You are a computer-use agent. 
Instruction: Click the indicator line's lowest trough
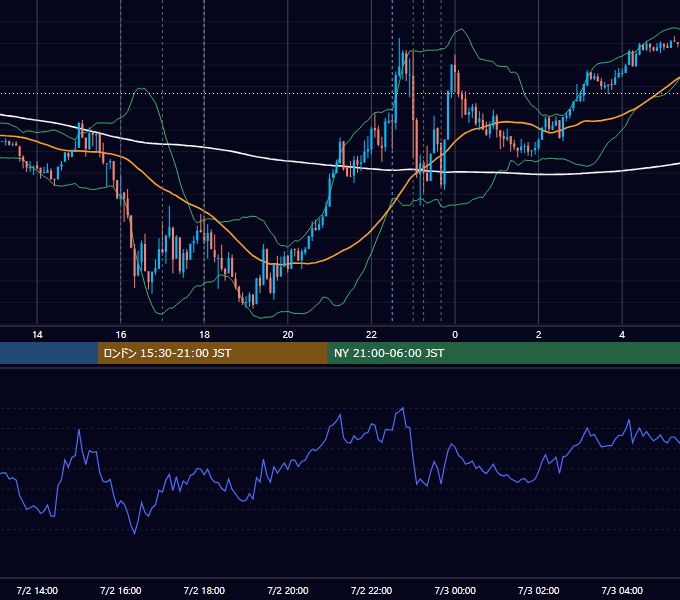134,533
